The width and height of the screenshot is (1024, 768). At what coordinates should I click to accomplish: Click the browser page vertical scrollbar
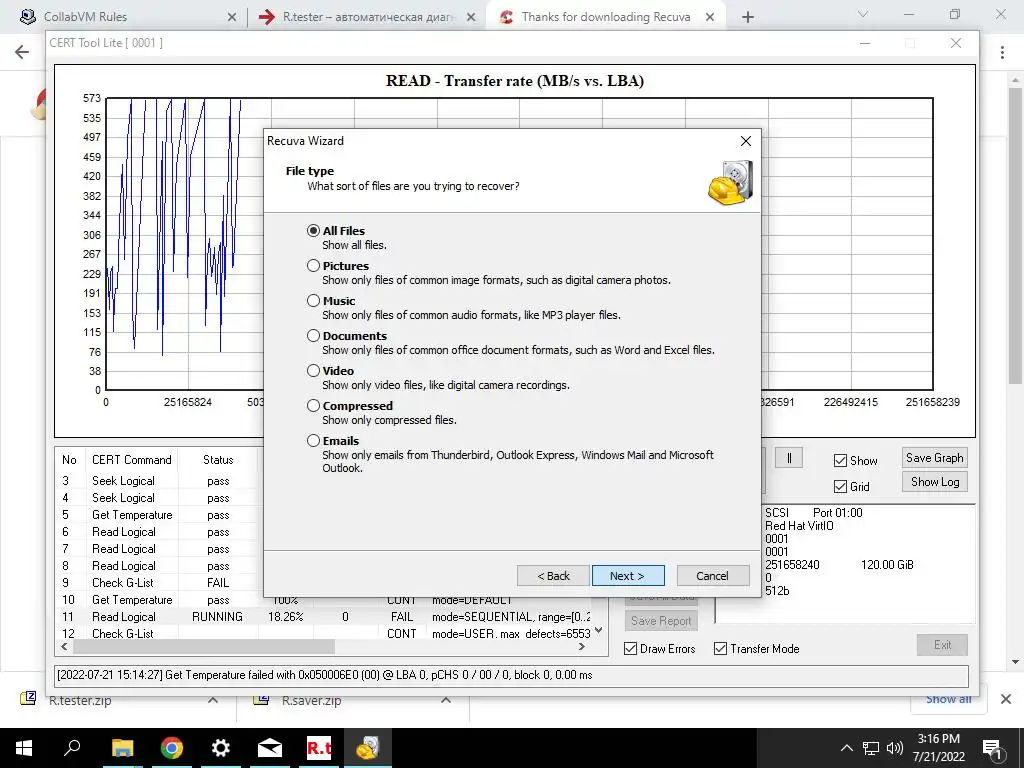pos(1015,235)
